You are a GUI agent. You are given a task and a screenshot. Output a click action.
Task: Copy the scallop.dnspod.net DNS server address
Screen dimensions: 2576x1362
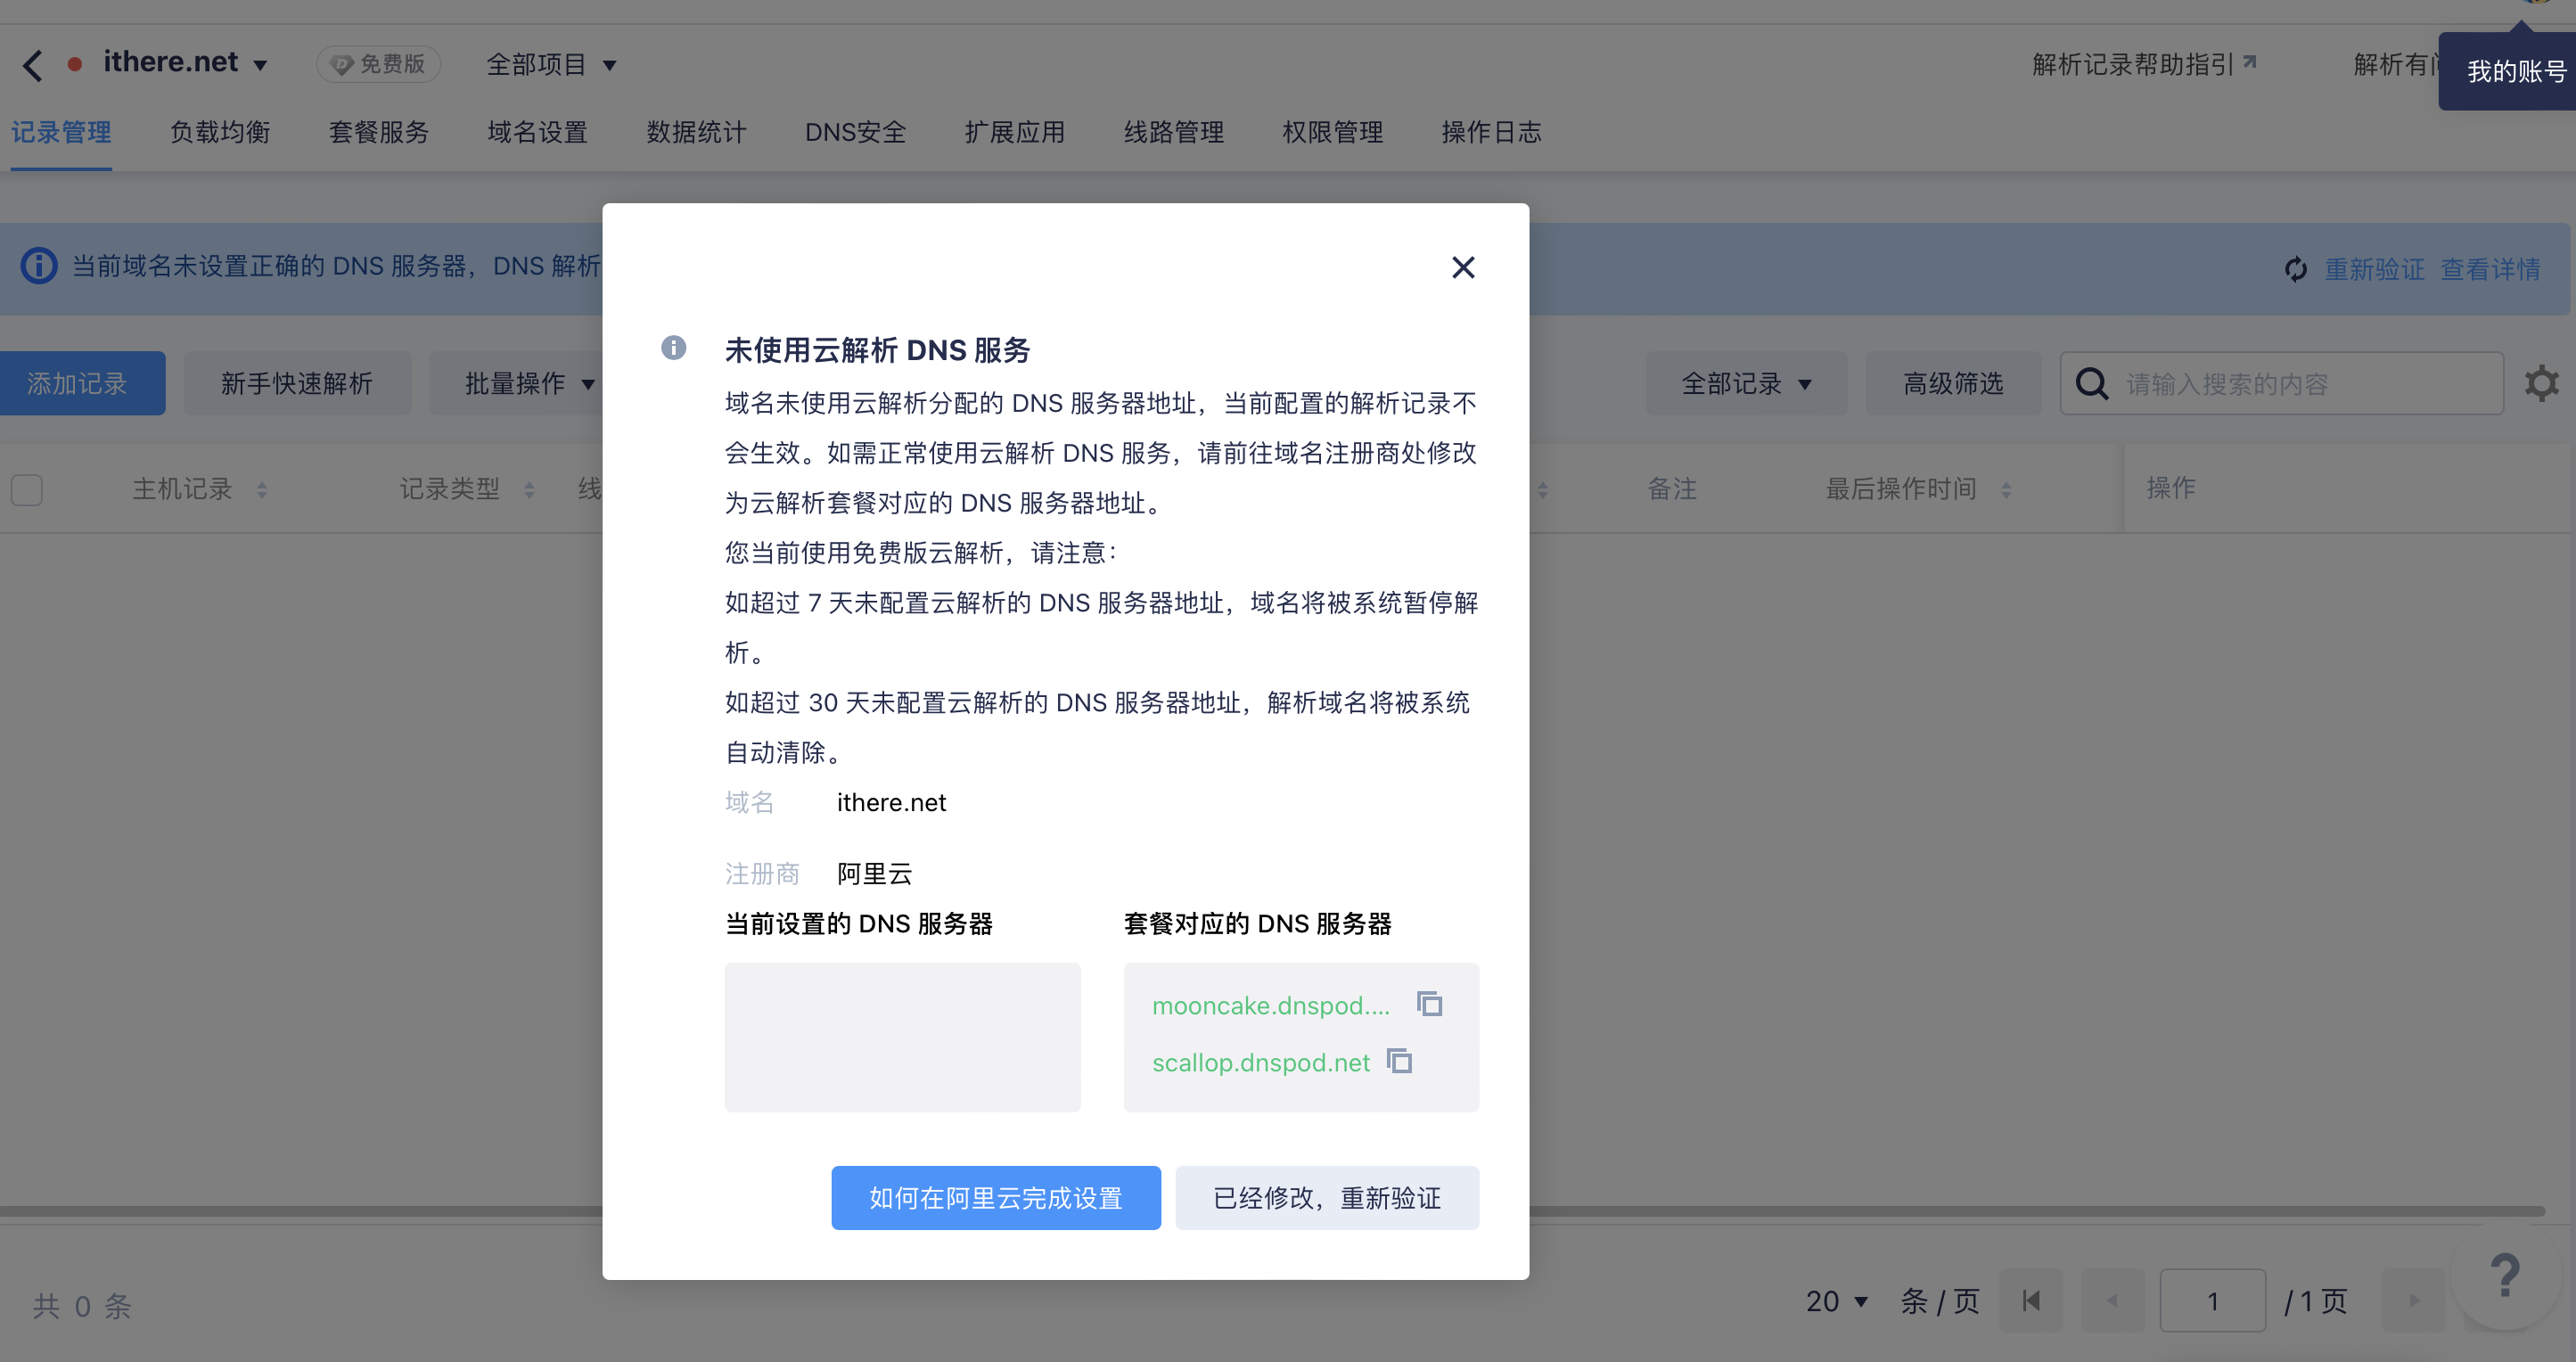(1400, 1060)
